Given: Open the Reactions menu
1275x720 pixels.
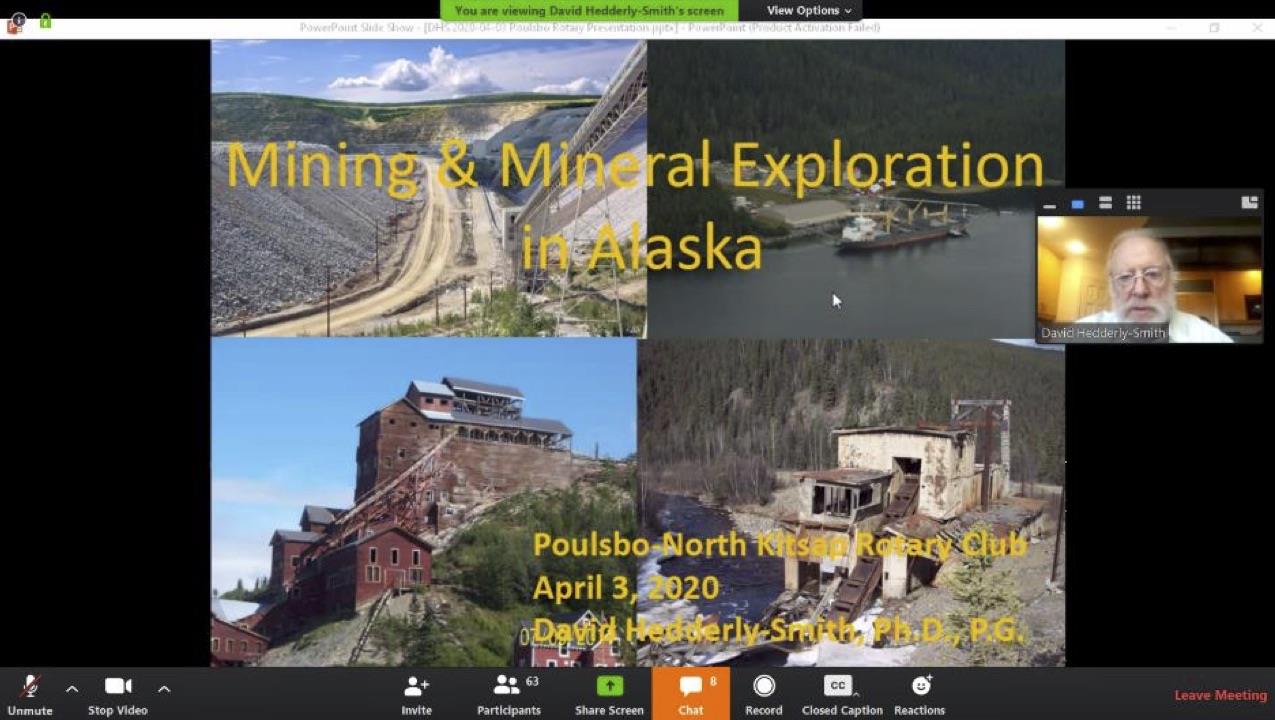Looking at the screenshot, I should tap(920, 687).
